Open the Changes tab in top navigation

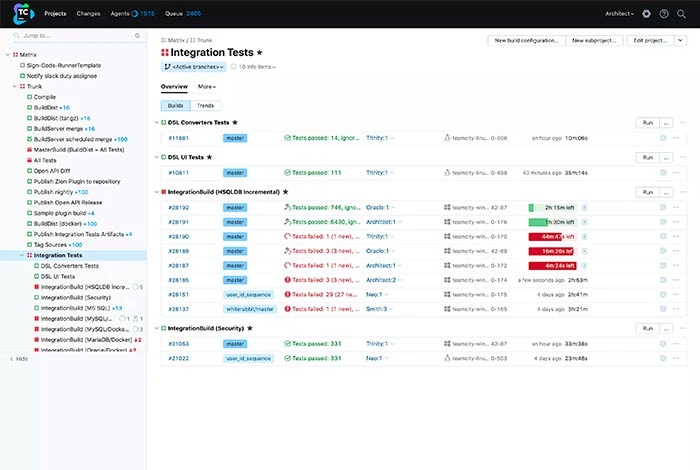[x=88, y=14]
